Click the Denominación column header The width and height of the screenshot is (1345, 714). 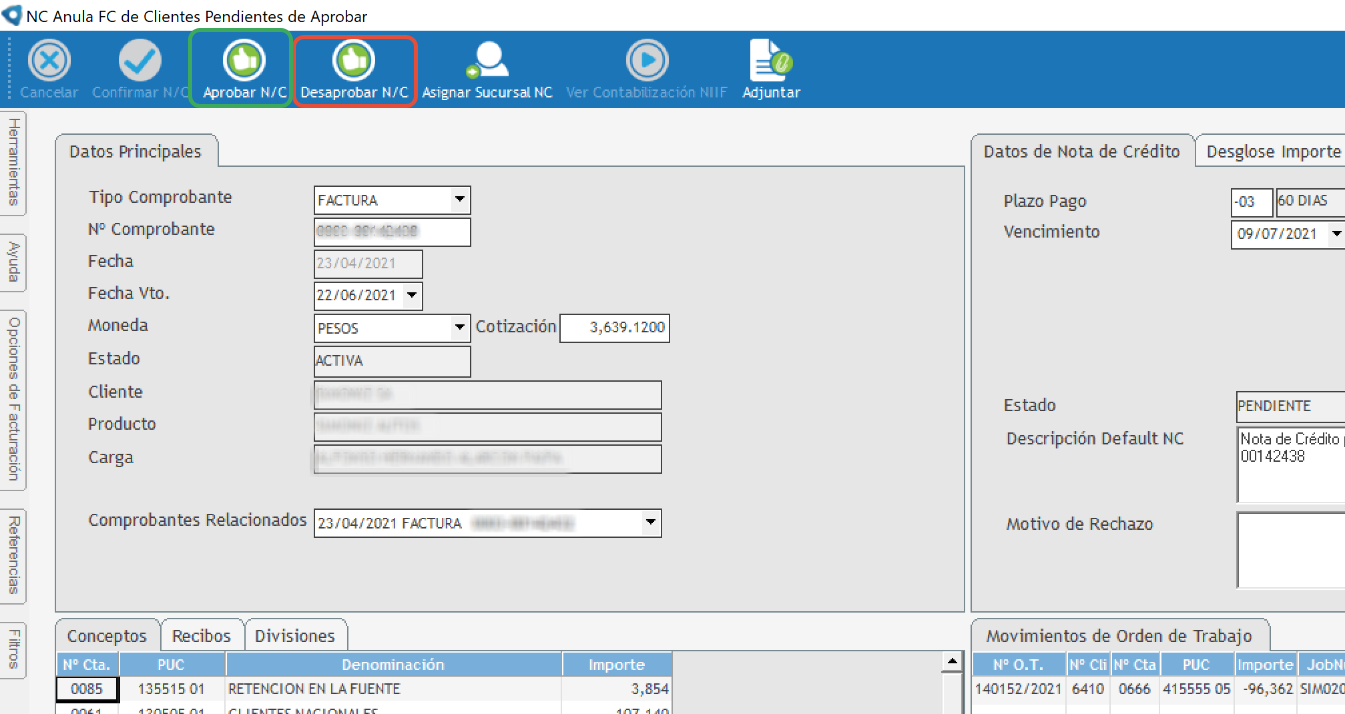pyautogui.click(x=393, y=664)
